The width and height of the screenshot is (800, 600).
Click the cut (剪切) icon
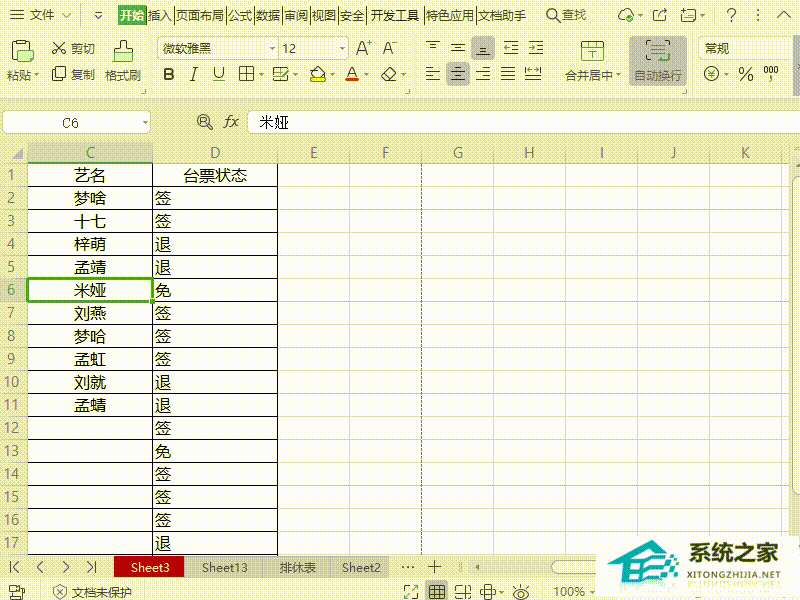(72, 48)
